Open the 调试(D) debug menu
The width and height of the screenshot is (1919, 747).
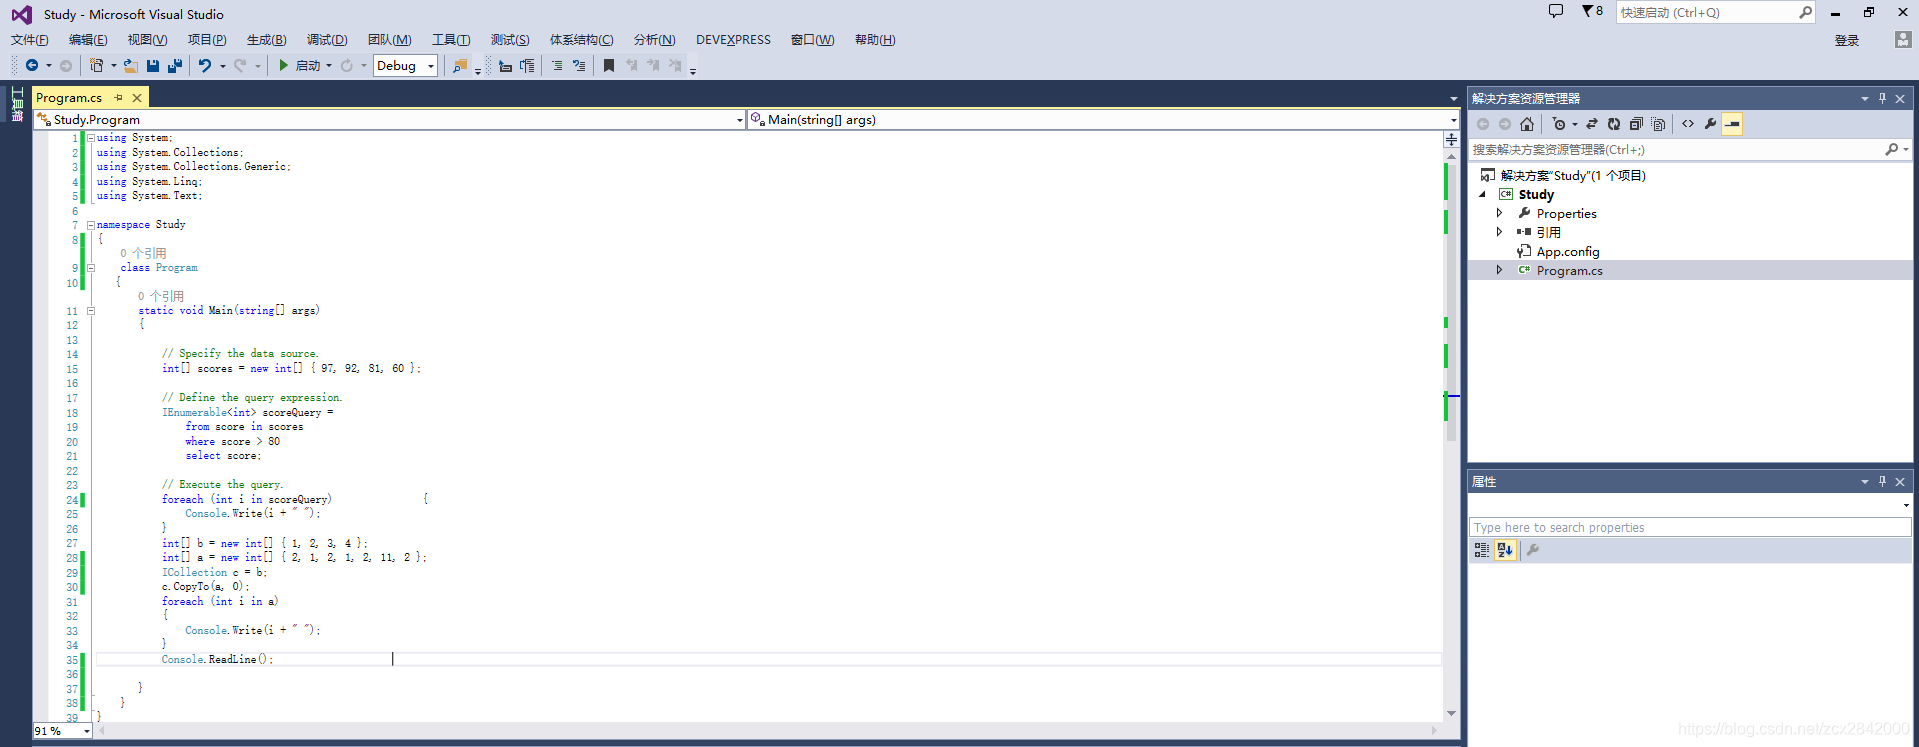[327, 40]
